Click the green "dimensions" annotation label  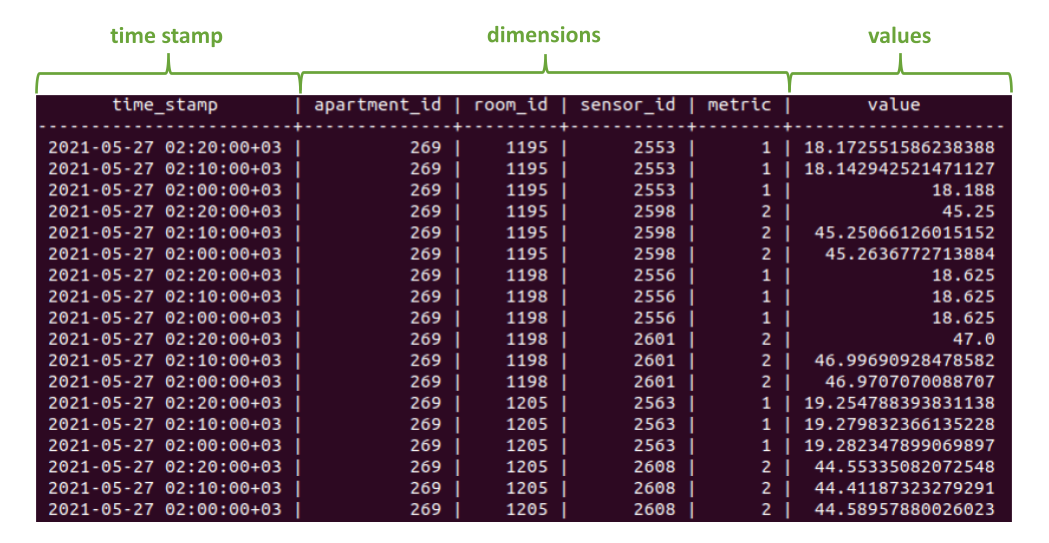(x=543, y=35)
